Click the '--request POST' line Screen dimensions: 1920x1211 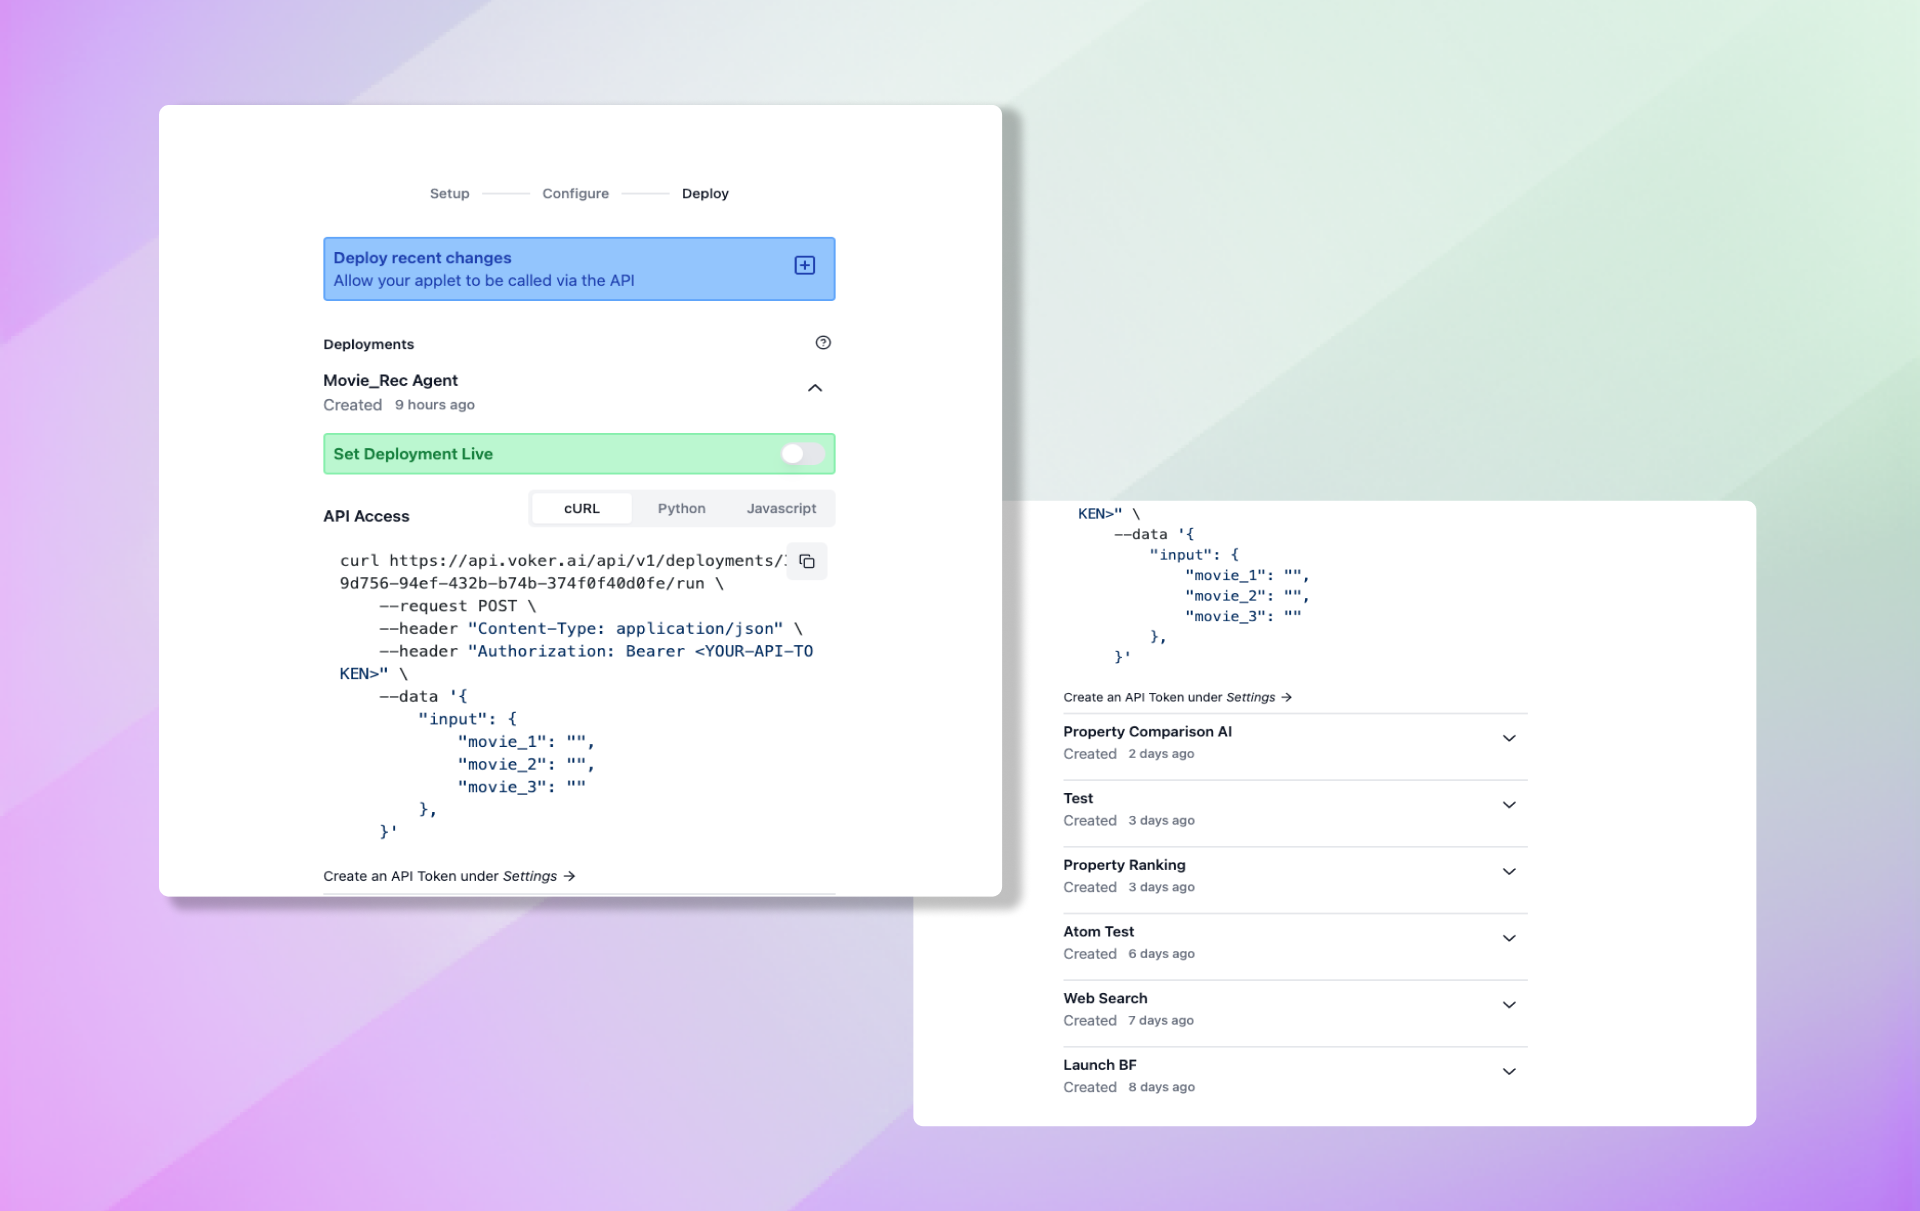[457, 606]
